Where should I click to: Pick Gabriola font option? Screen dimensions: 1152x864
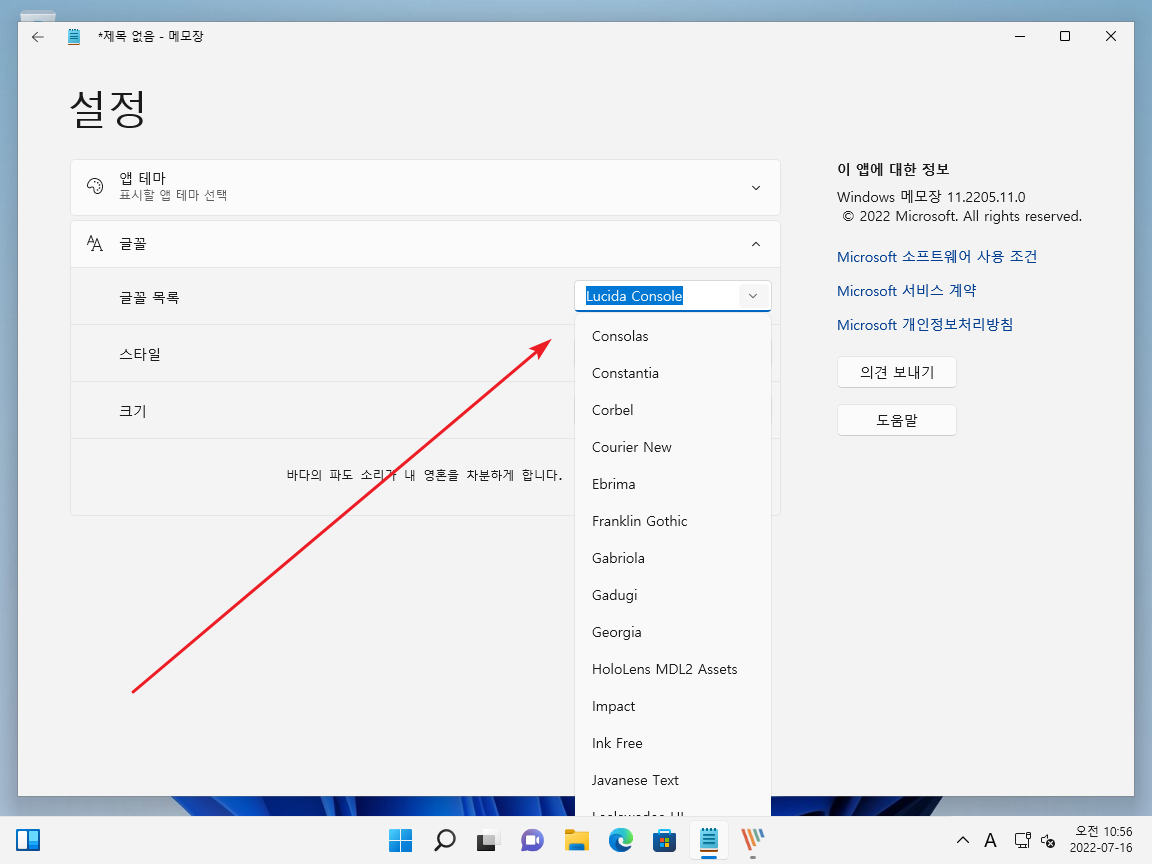coord(673,558)
